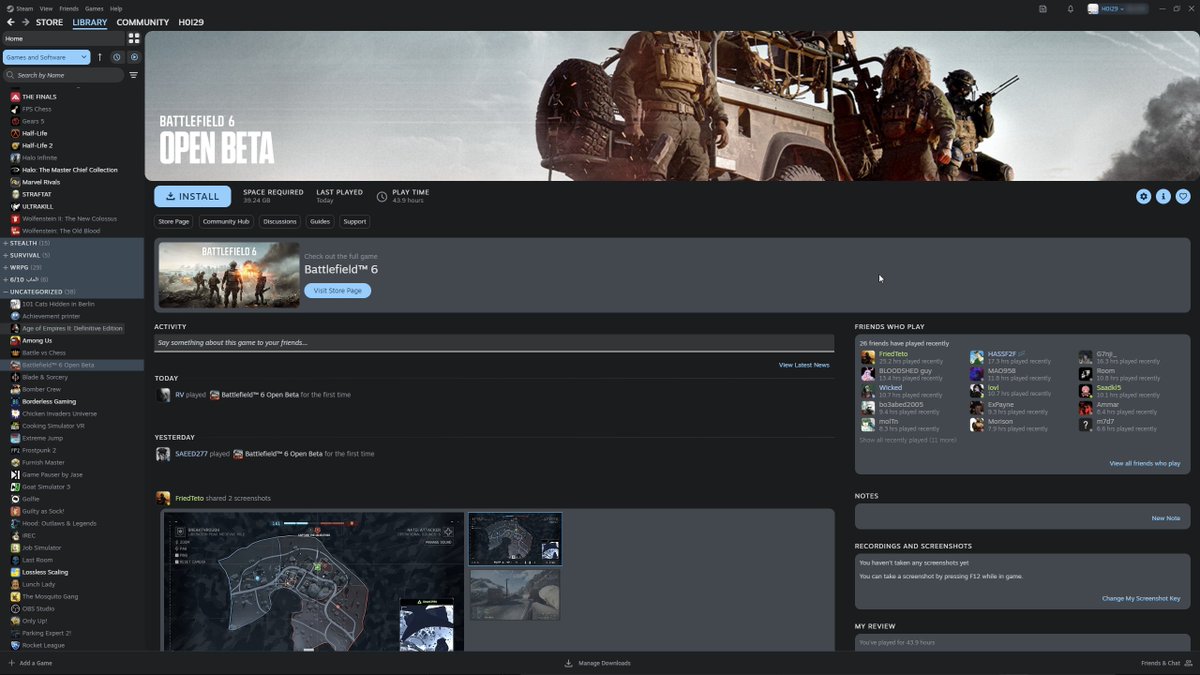Open the collections grid view icon
Image resolution: width=1200 pixels, height=675 pixels.
pyautogui.click(x=134, y=38)
